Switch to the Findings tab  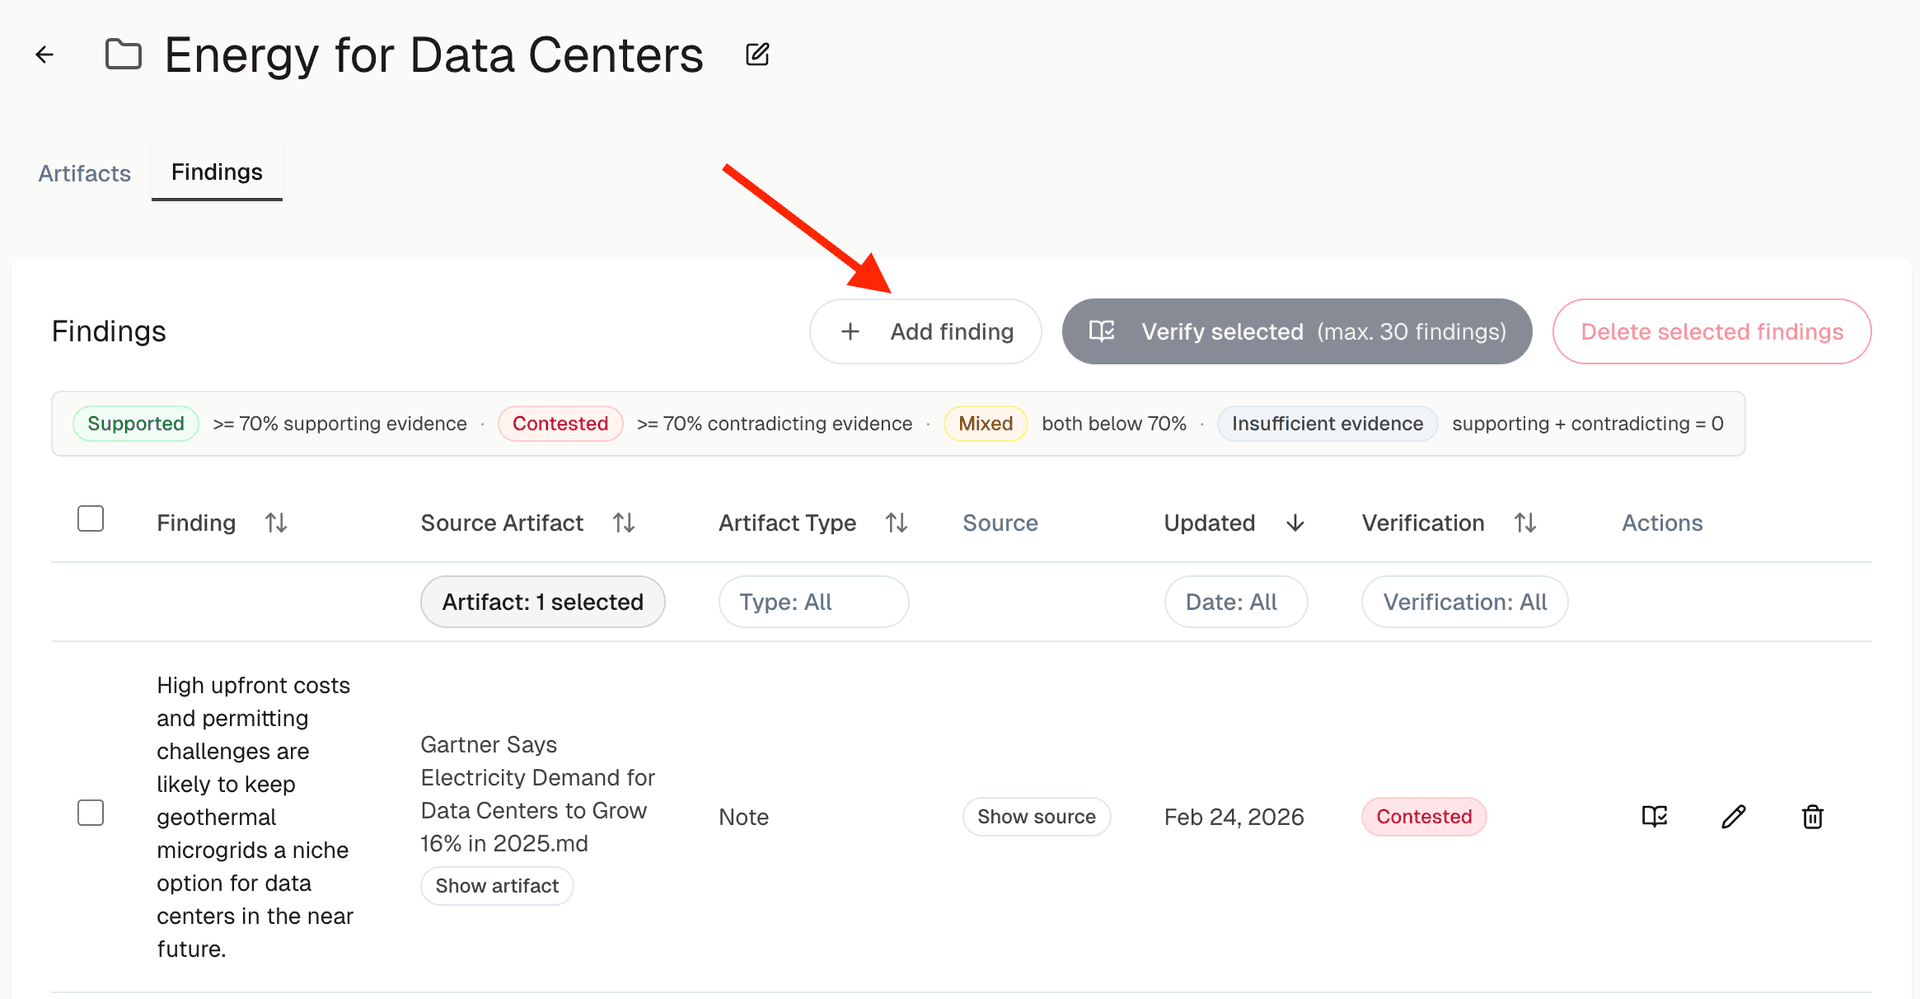click(x=216, y=172)
